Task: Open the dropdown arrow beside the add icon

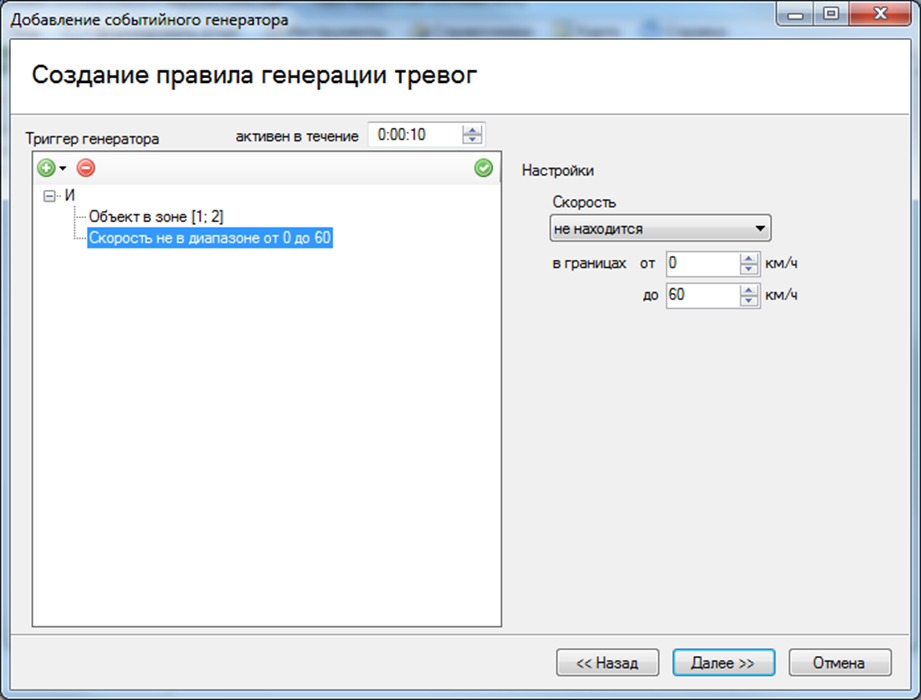Action: pyautogui.click(x=62, y=168)
